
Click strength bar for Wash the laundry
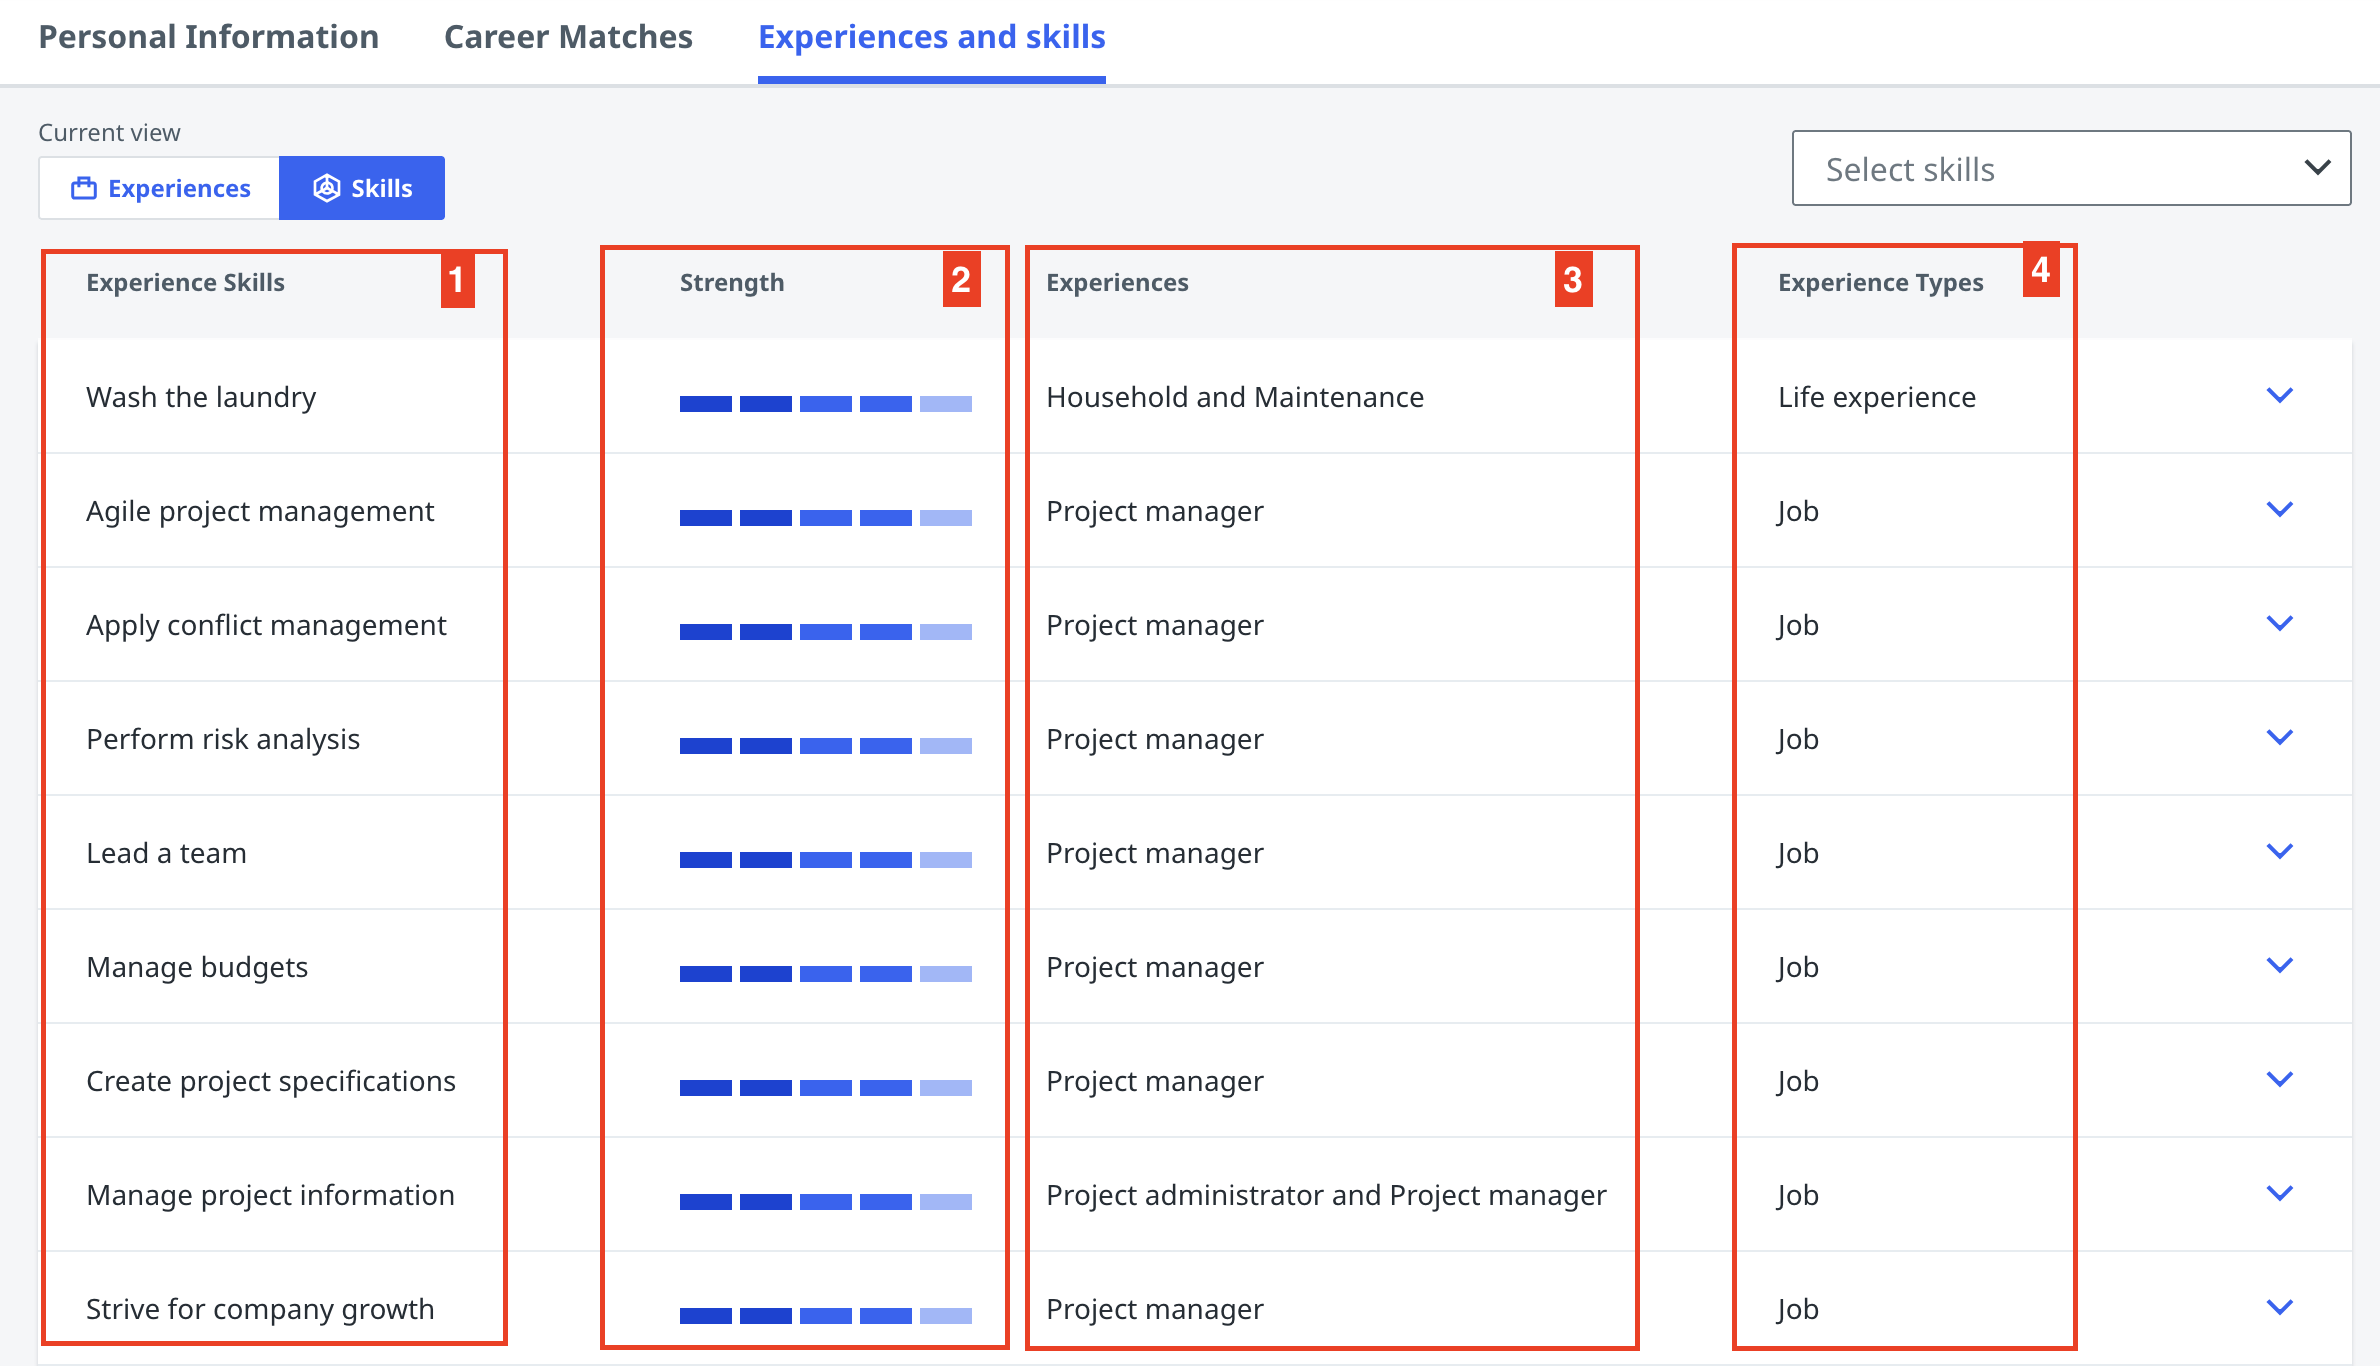825,404
